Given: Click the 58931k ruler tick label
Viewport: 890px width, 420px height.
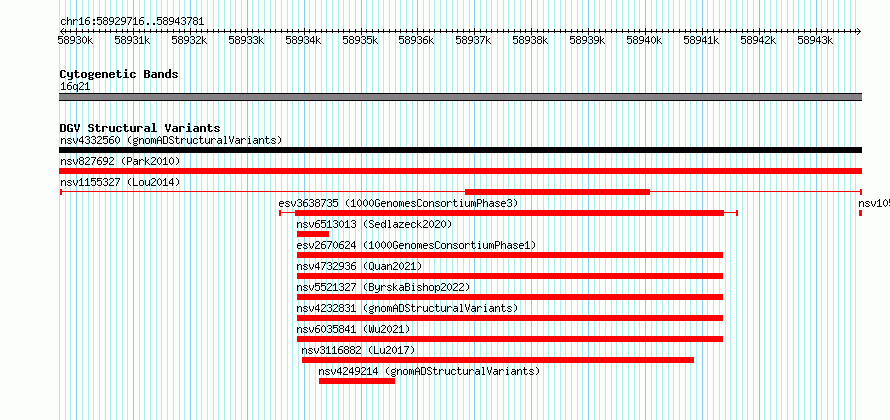Looking at the screenshot, I should (x=132, y=40).
